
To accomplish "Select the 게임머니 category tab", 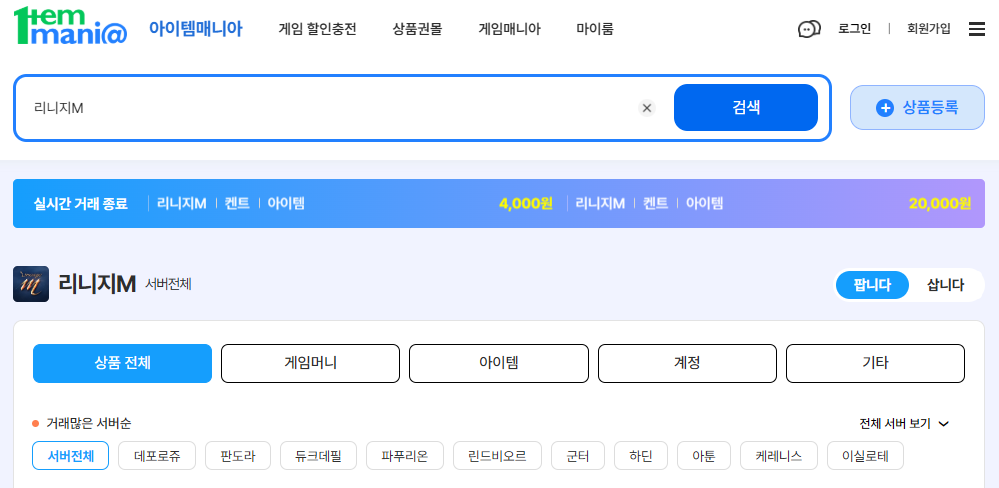I will point(310,363).
